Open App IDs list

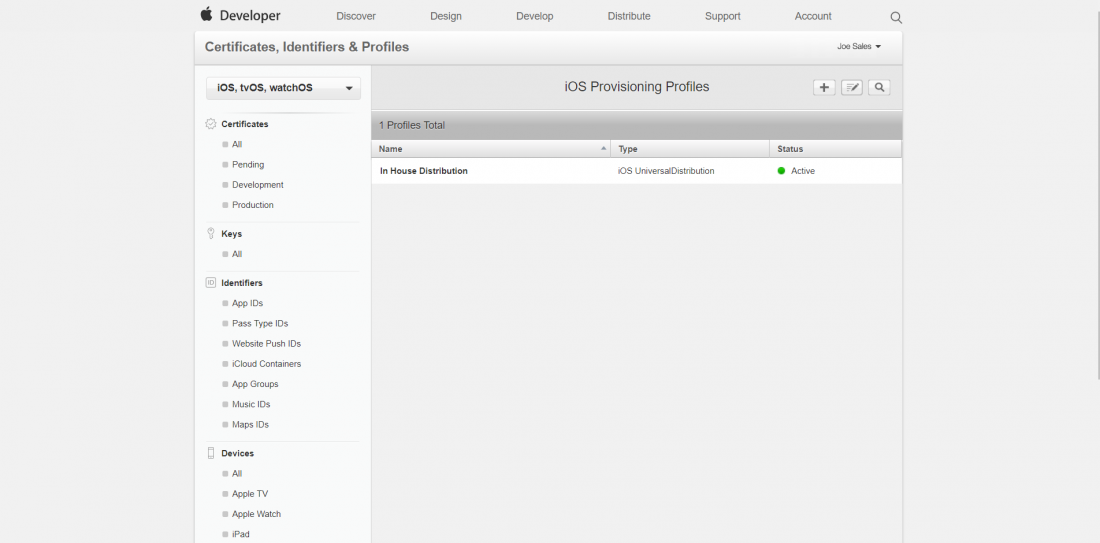tap(247, 304)
